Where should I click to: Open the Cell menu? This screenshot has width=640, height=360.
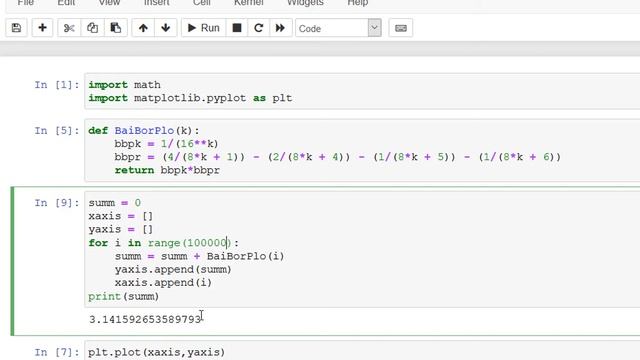click(x=202, y=2)
